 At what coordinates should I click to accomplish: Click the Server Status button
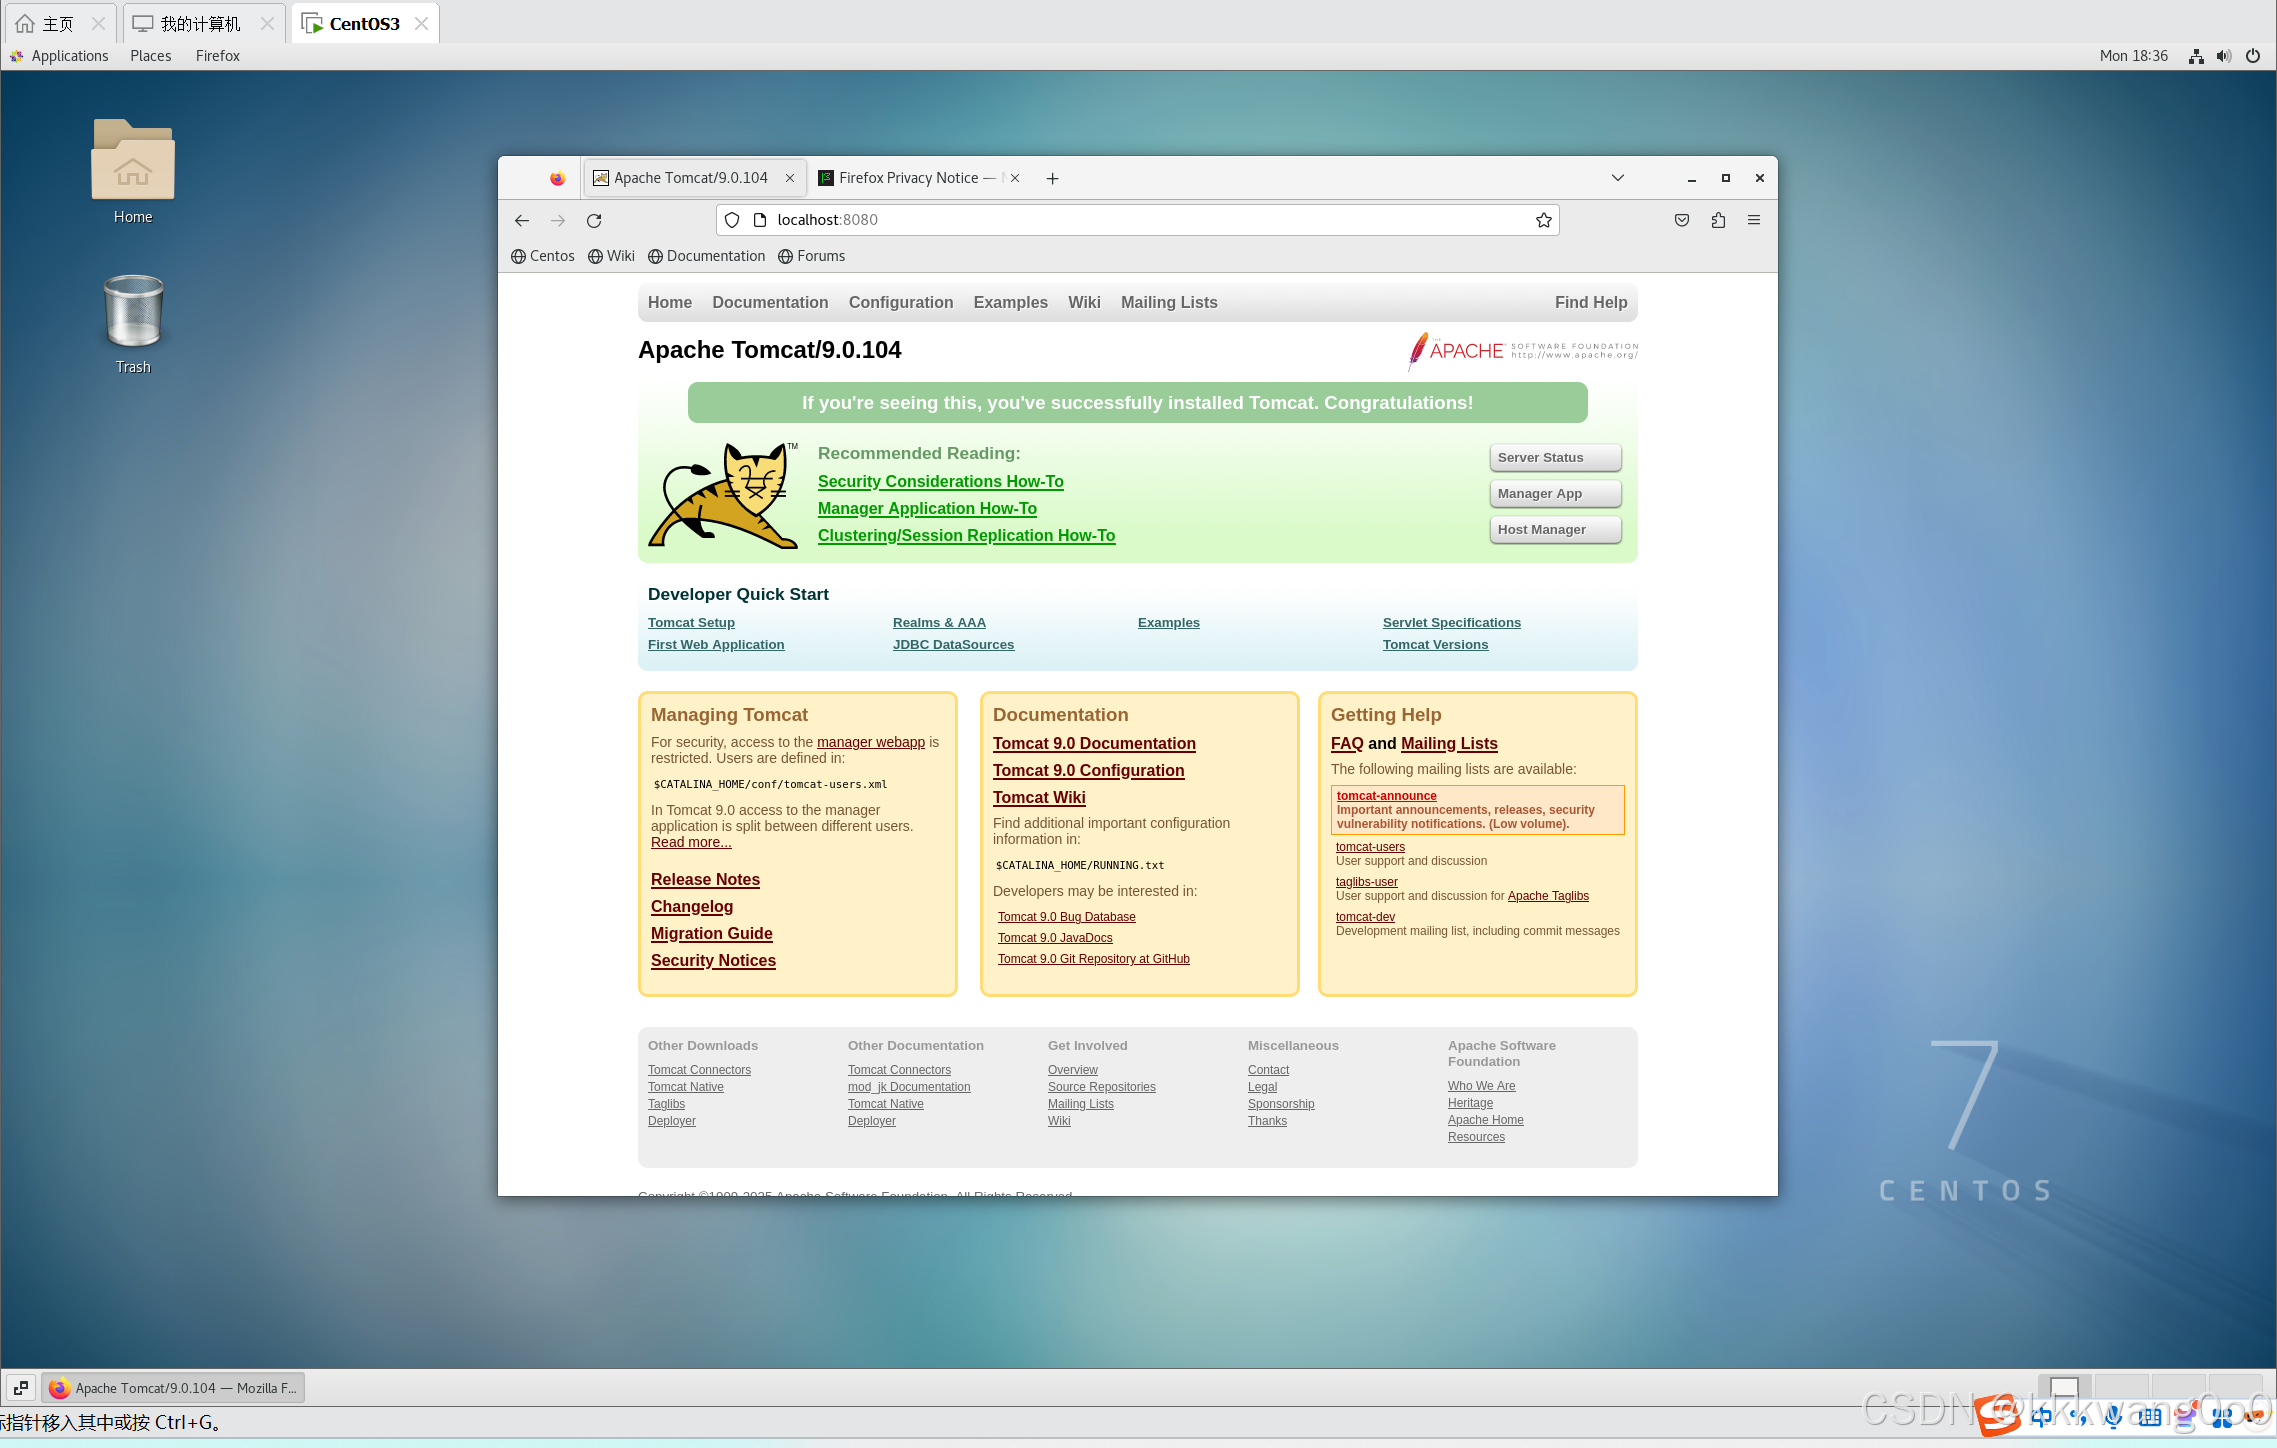tap(1554, 458)
